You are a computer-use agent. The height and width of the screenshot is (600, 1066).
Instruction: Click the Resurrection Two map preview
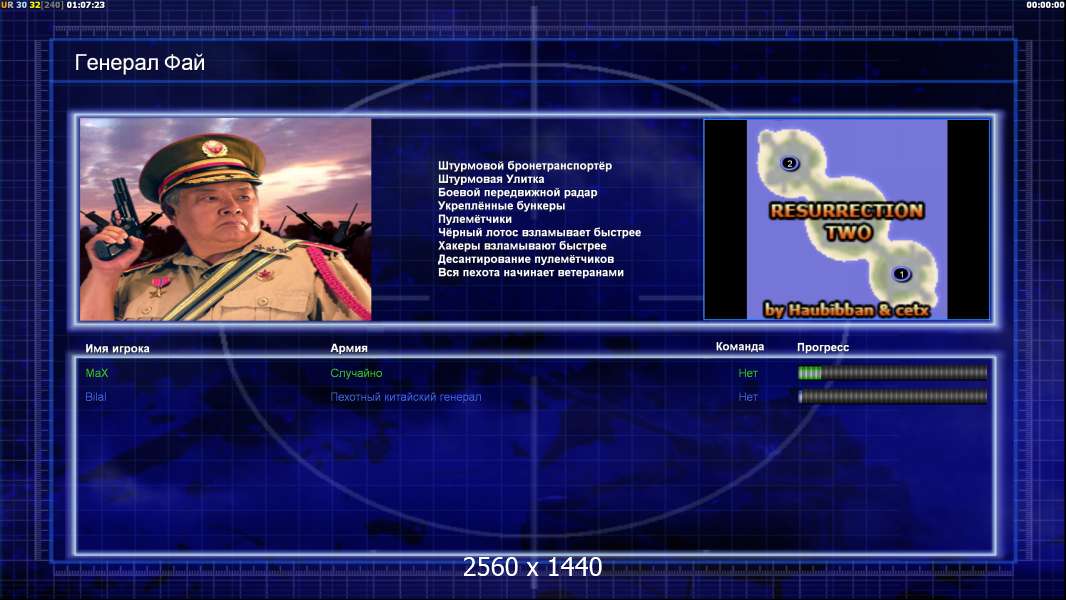click(846, 219)
